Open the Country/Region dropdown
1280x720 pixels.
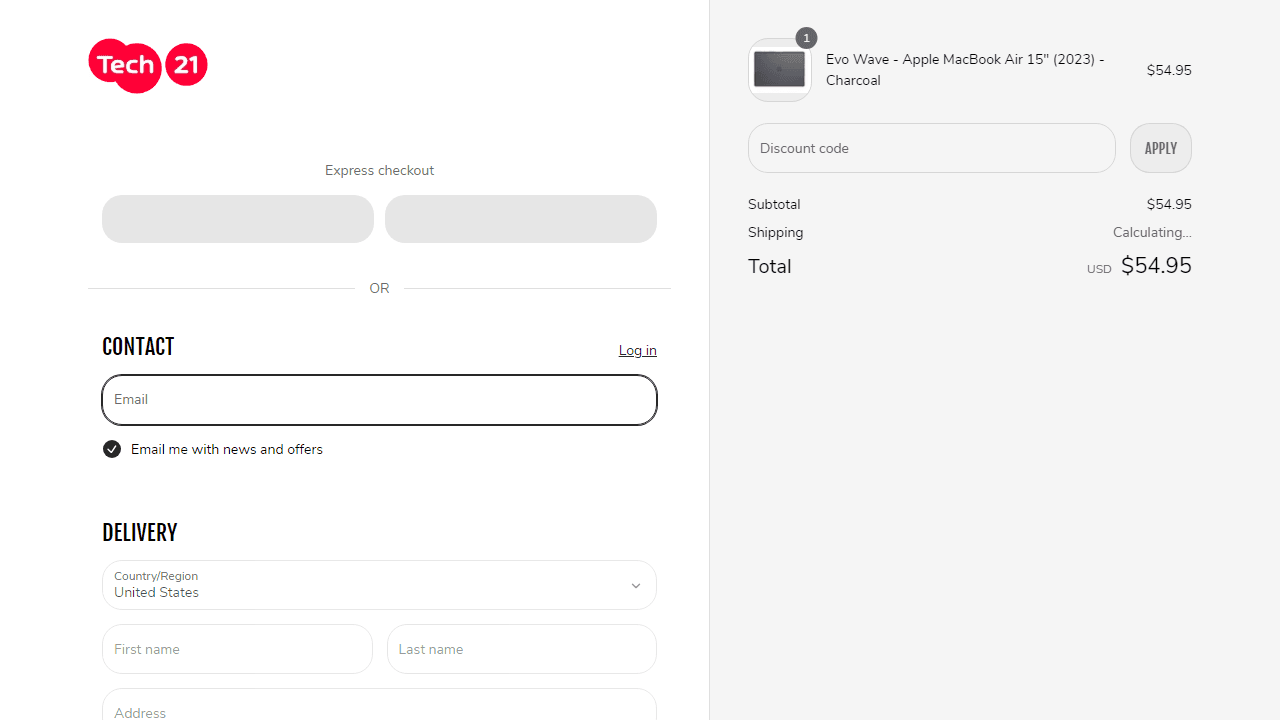379,585
